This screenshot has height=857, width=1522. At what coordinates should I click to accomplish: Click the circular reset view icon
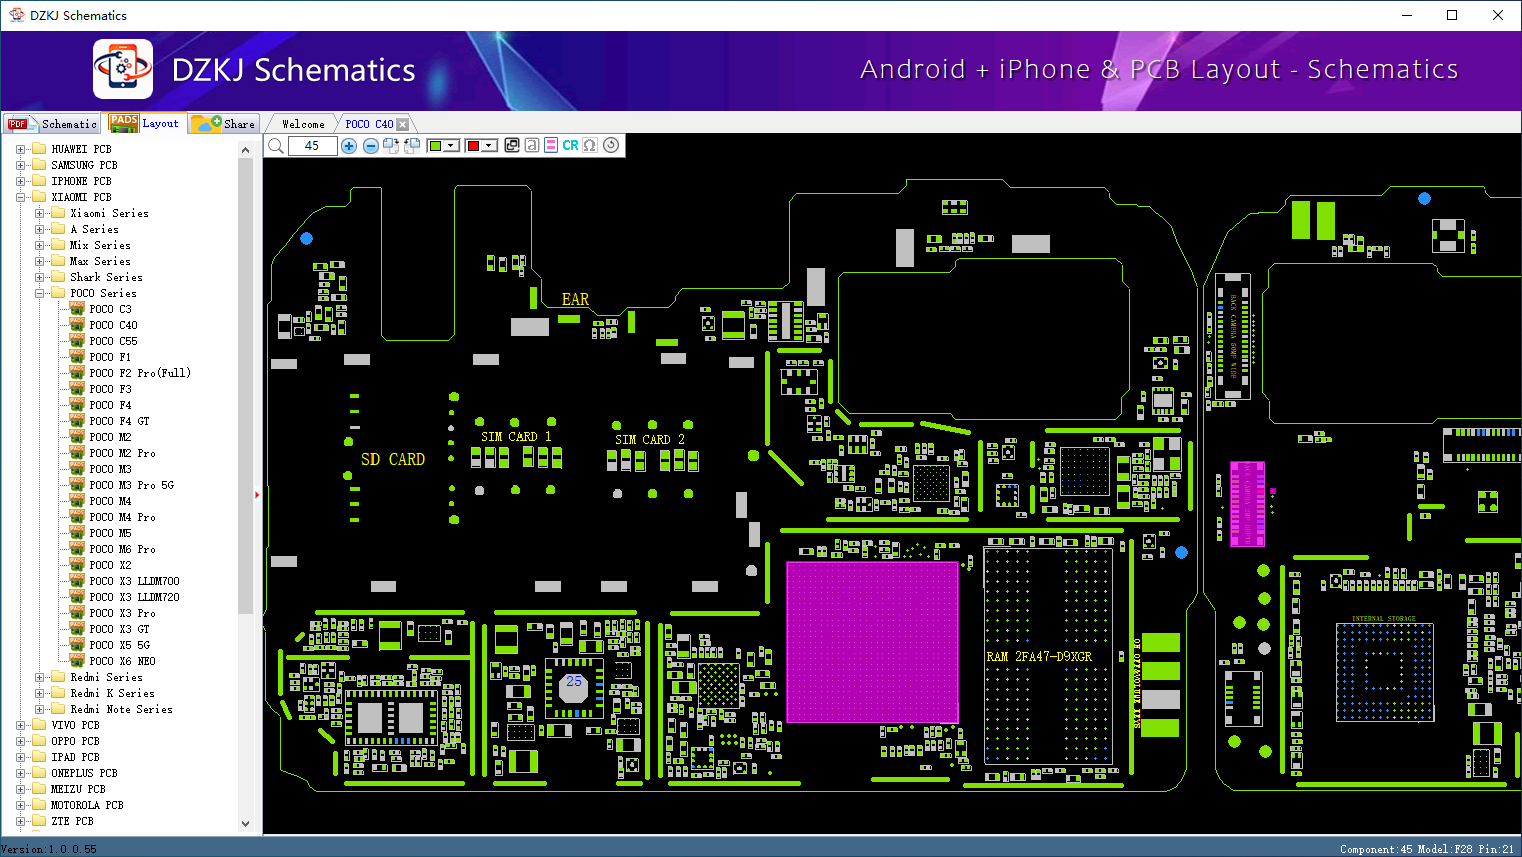tap(611, 146)
